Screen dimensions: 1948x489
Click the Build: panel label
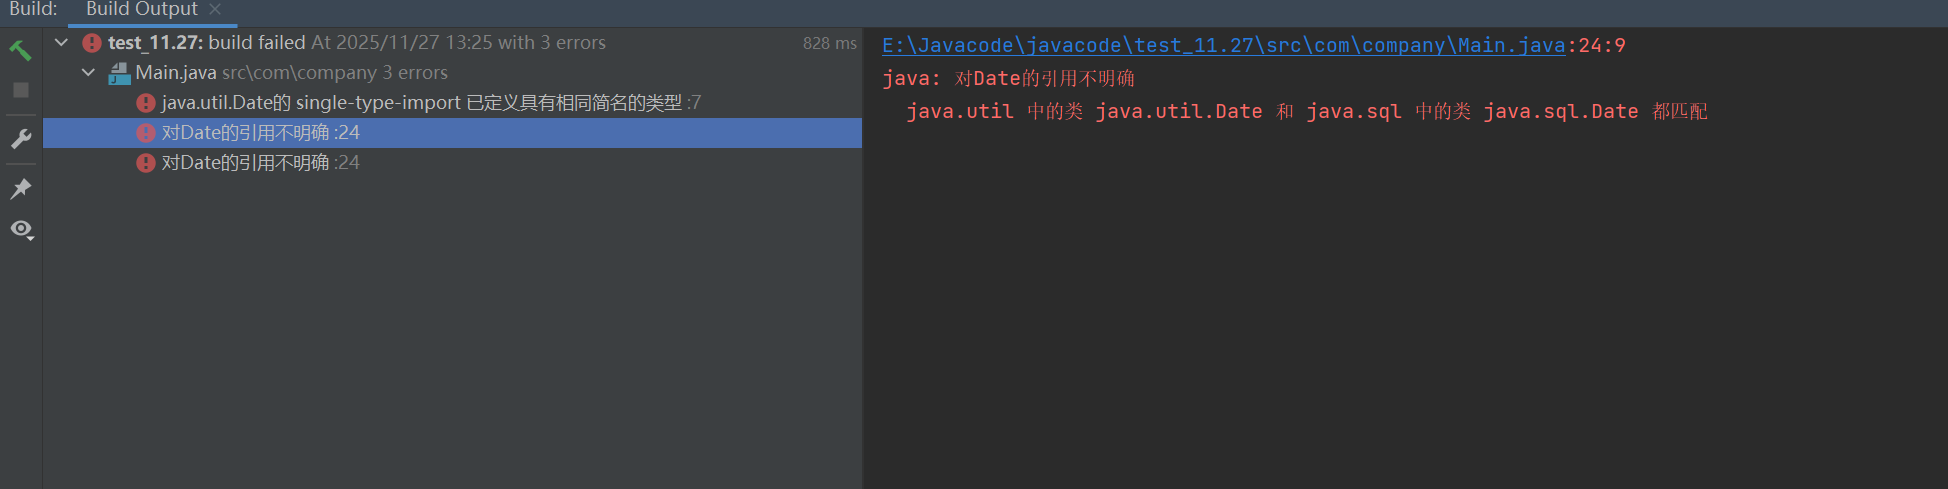click(33, 10)
